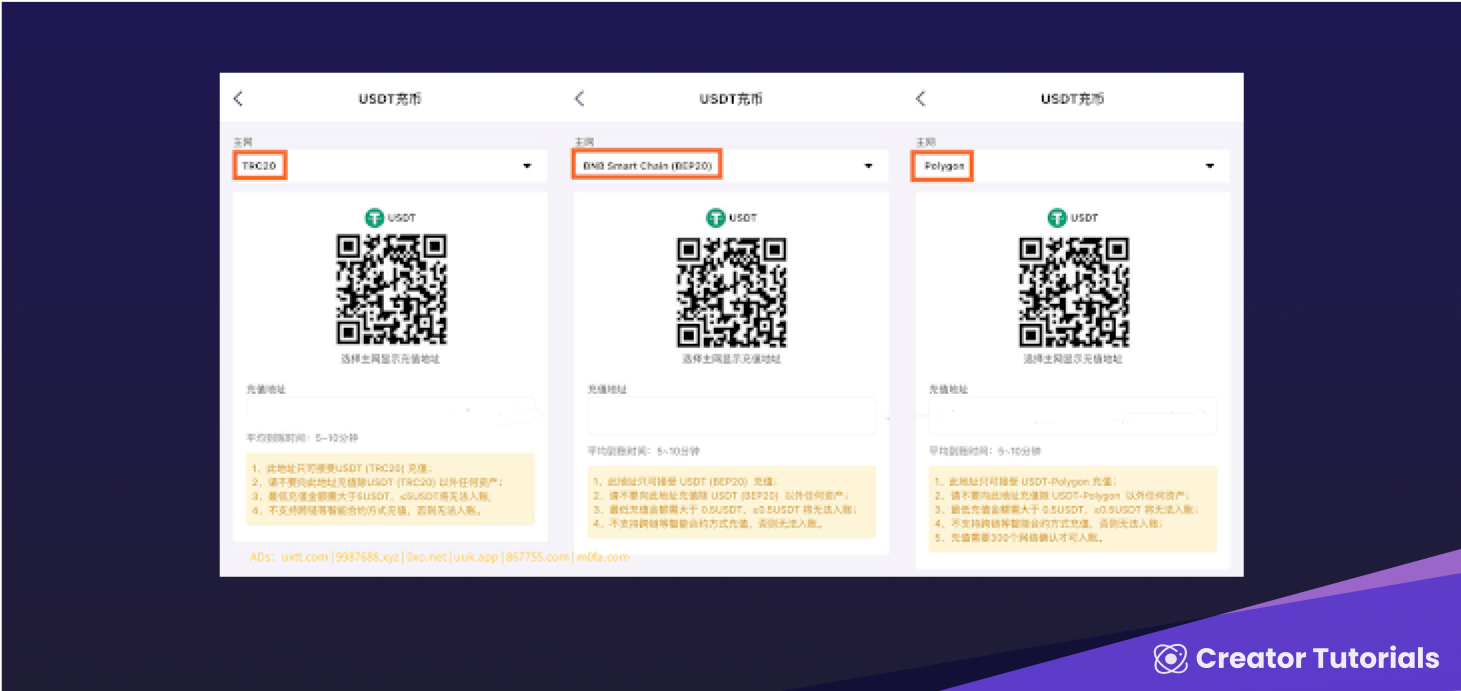
Task: Click the Tether icon in the Polygon panel
Action: click(1057, 217)
